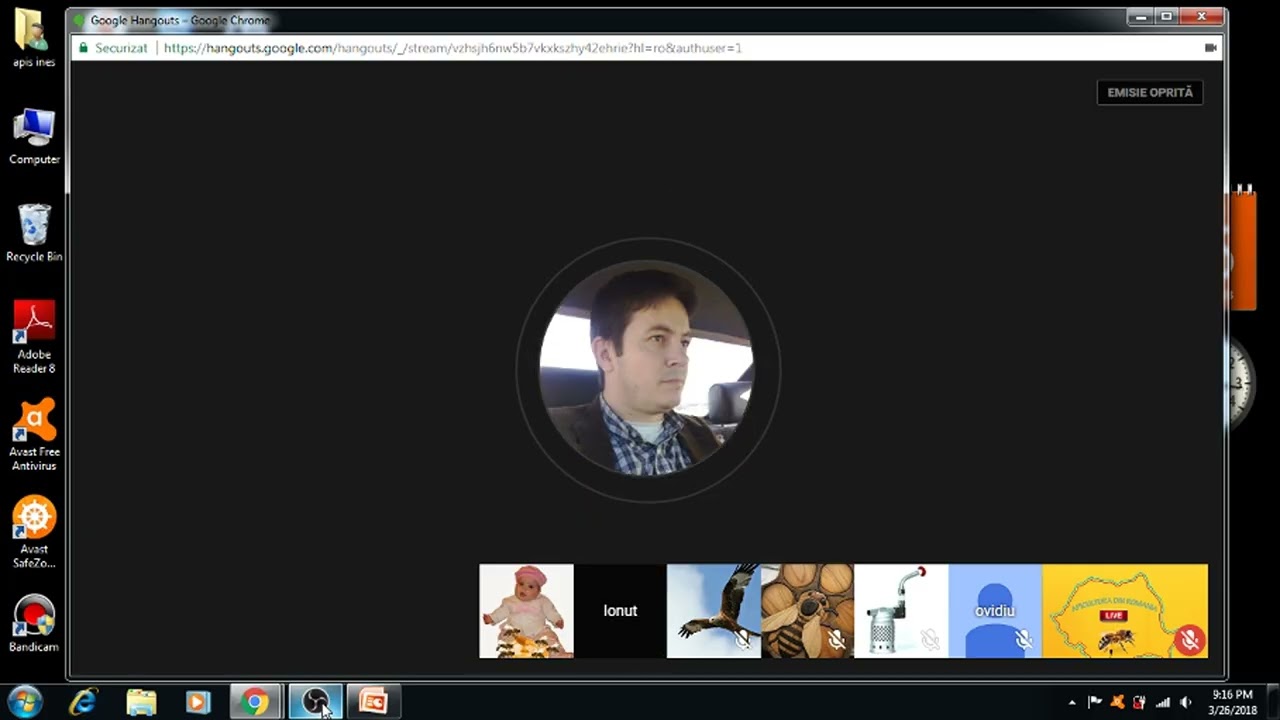This screenshot has height=720, width=1280.
Task: Minimize the Google Hangouts Chrome window
Action: (1139, 16)
